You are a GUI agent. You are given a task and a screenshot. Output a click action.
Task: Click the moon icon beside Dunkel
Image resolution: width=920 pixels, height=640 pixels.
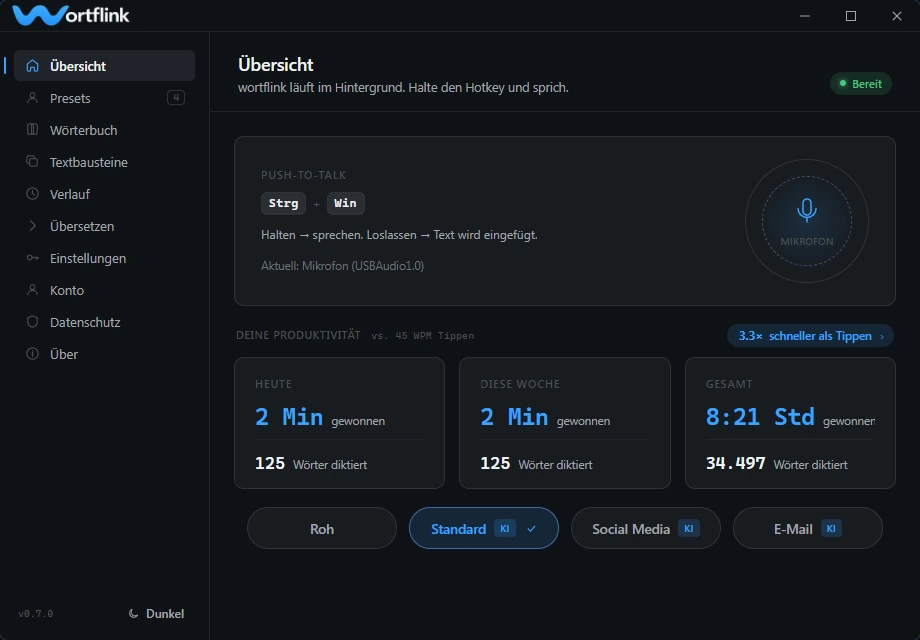coord(133,614)
